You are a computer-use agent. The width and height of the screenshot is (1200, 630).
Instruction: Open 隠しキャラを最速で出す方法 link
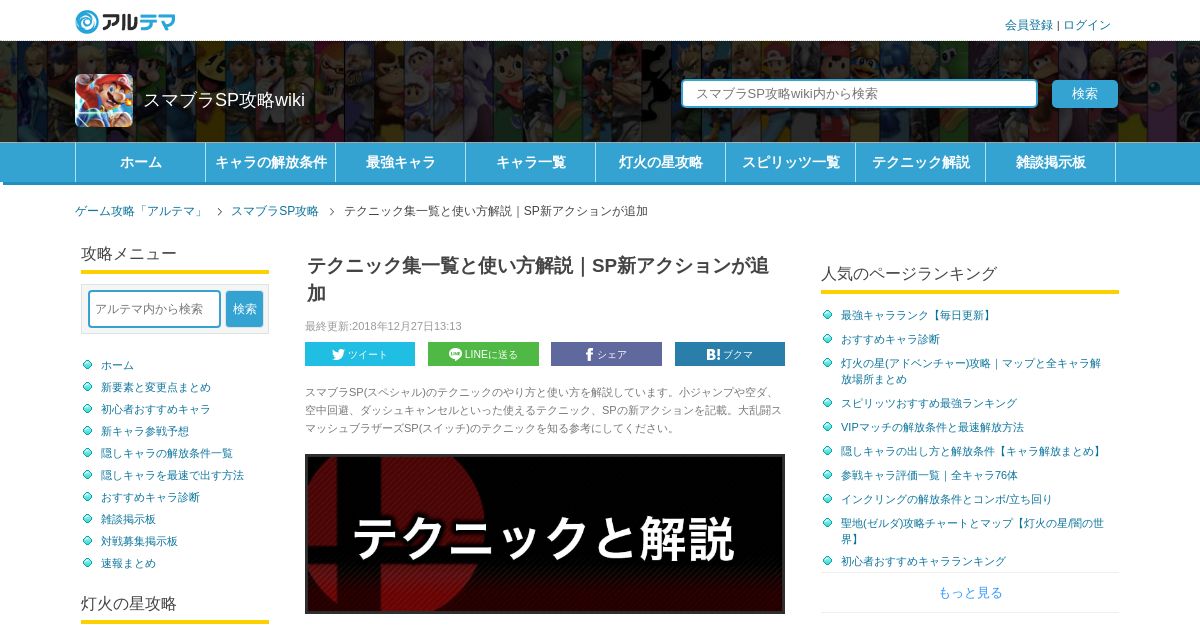pyautogui.click(x=172, y=475)
